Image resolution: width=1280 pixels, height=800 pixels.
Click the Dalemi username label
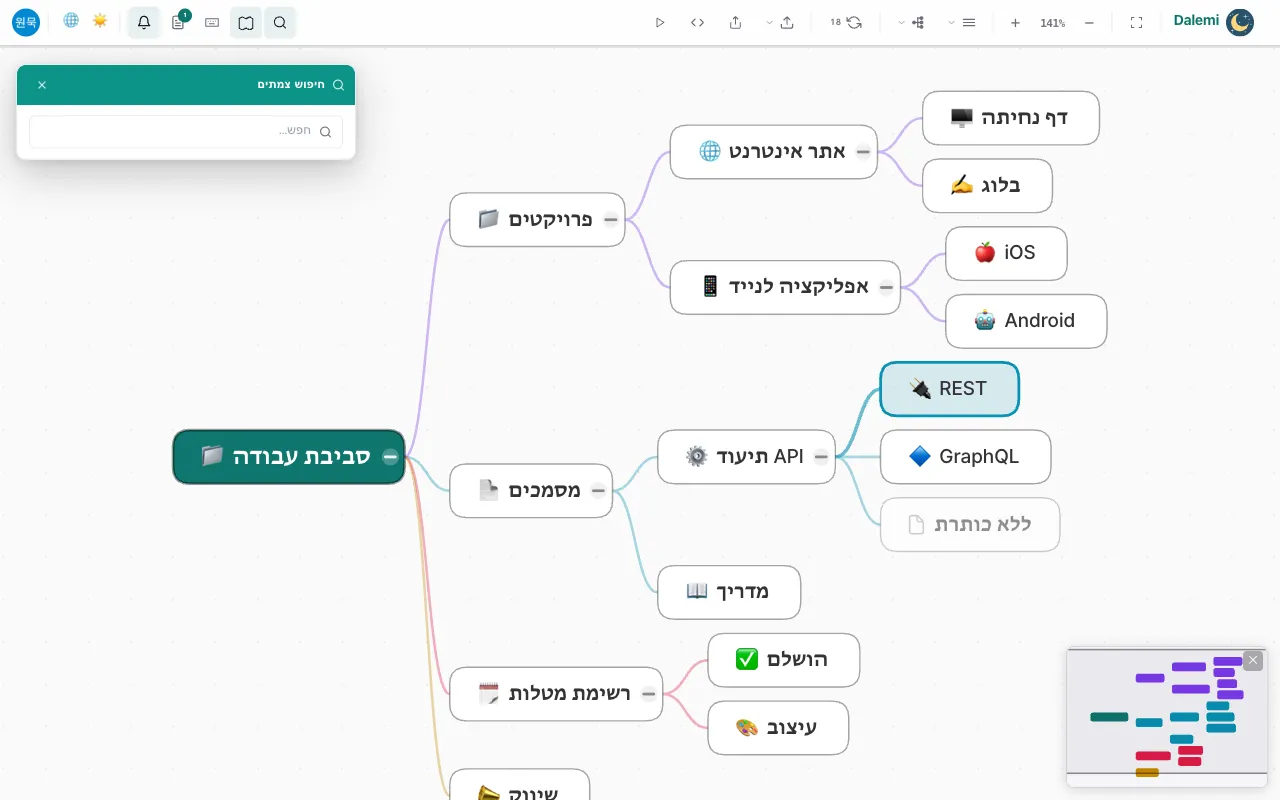pos(1196,20)
